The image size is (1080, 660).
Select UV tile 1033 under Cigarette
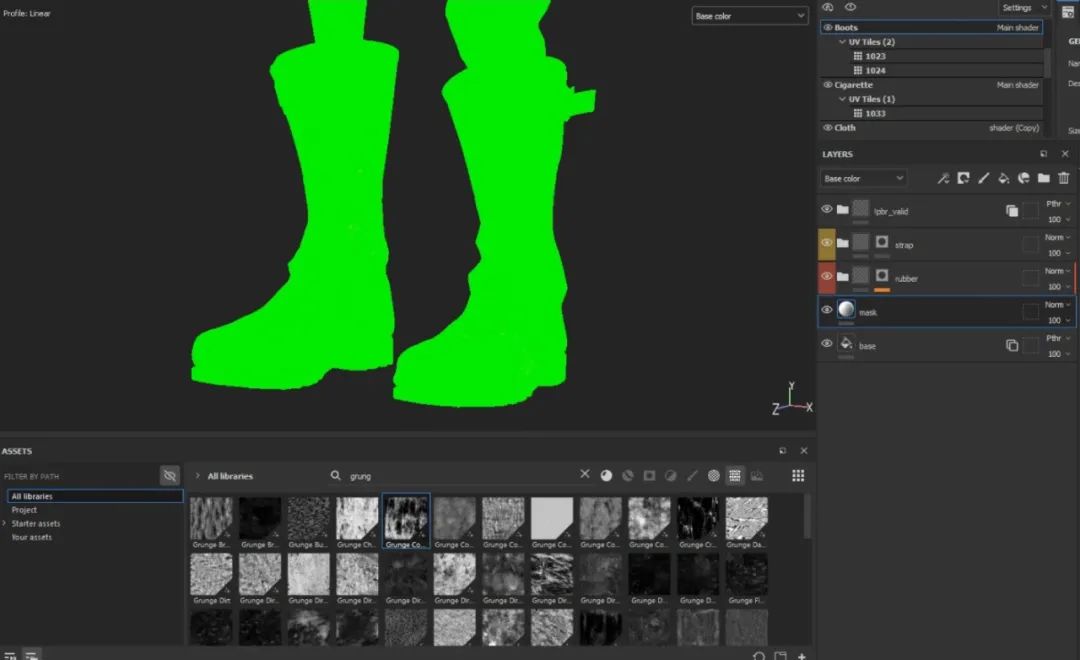875,113
